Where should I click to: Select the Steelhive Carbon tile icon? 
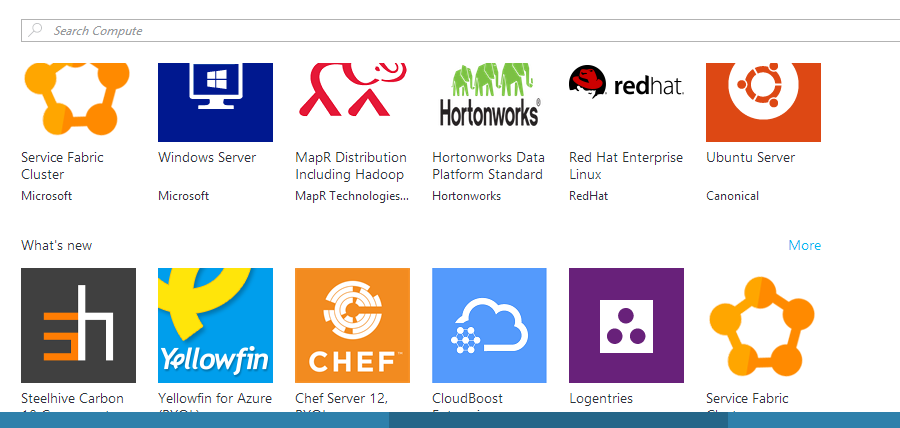click(78, 325)
